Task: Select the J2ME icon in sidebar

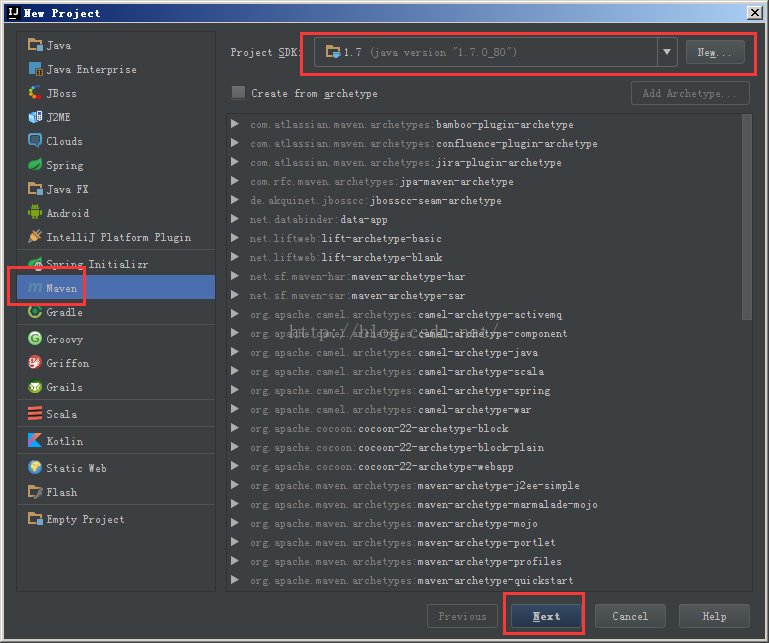Action: click(x=35, y=117)
